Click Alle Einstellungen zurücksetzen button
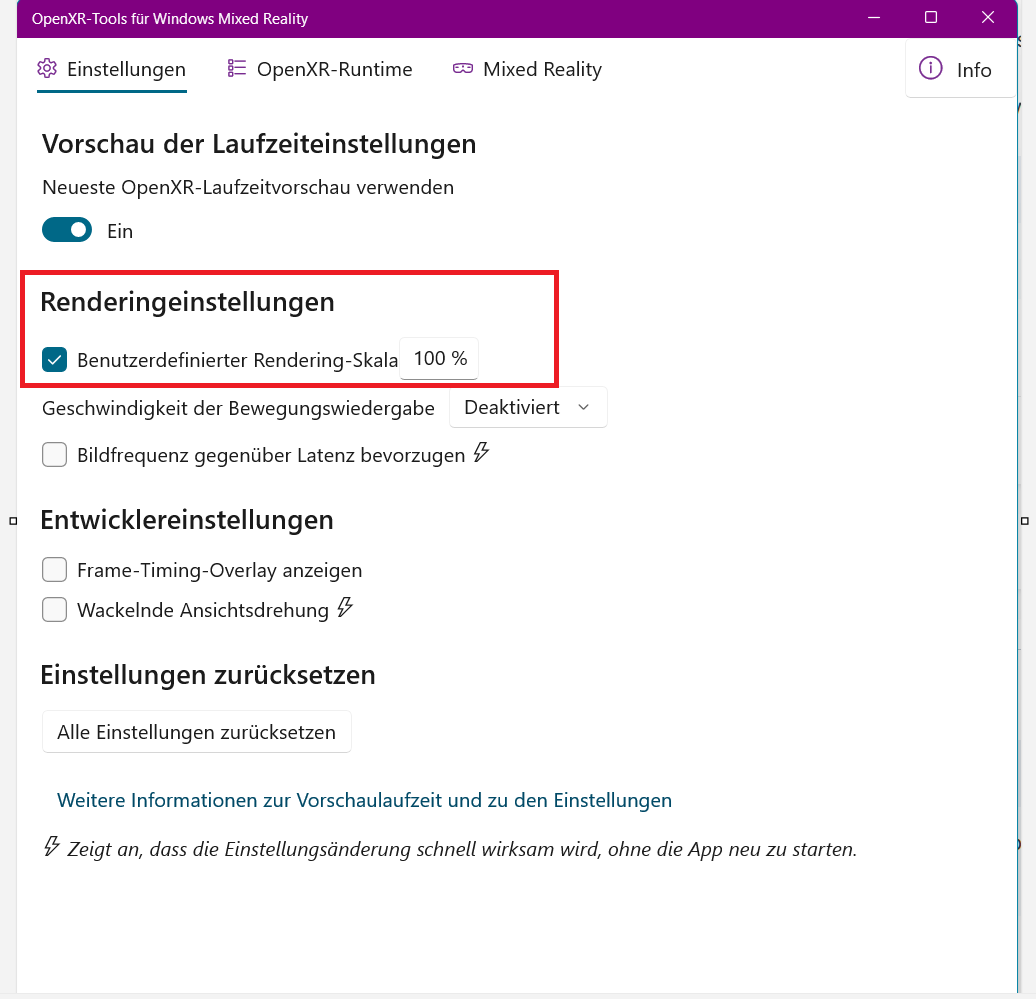This screenshot has height=999, width=1036. (196, 731)
